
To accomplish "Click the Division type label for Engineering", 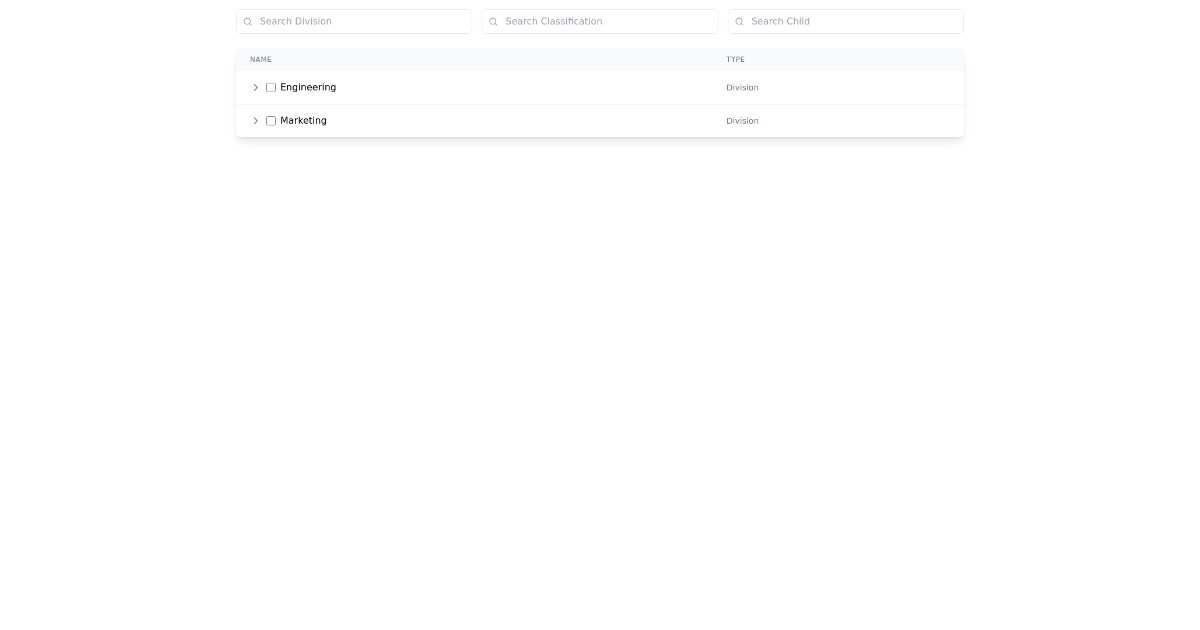I will pyautogui.click(x=742, y=87).
